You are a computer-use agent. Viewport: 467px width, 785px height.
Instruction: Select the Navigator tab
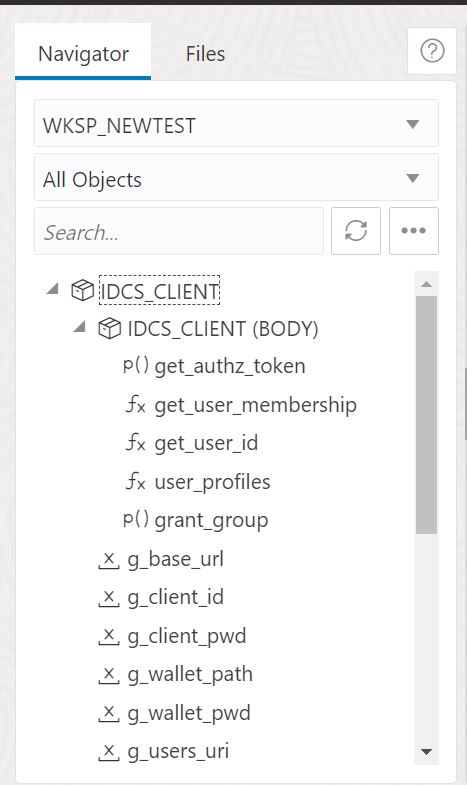click(x=83, y=54)
